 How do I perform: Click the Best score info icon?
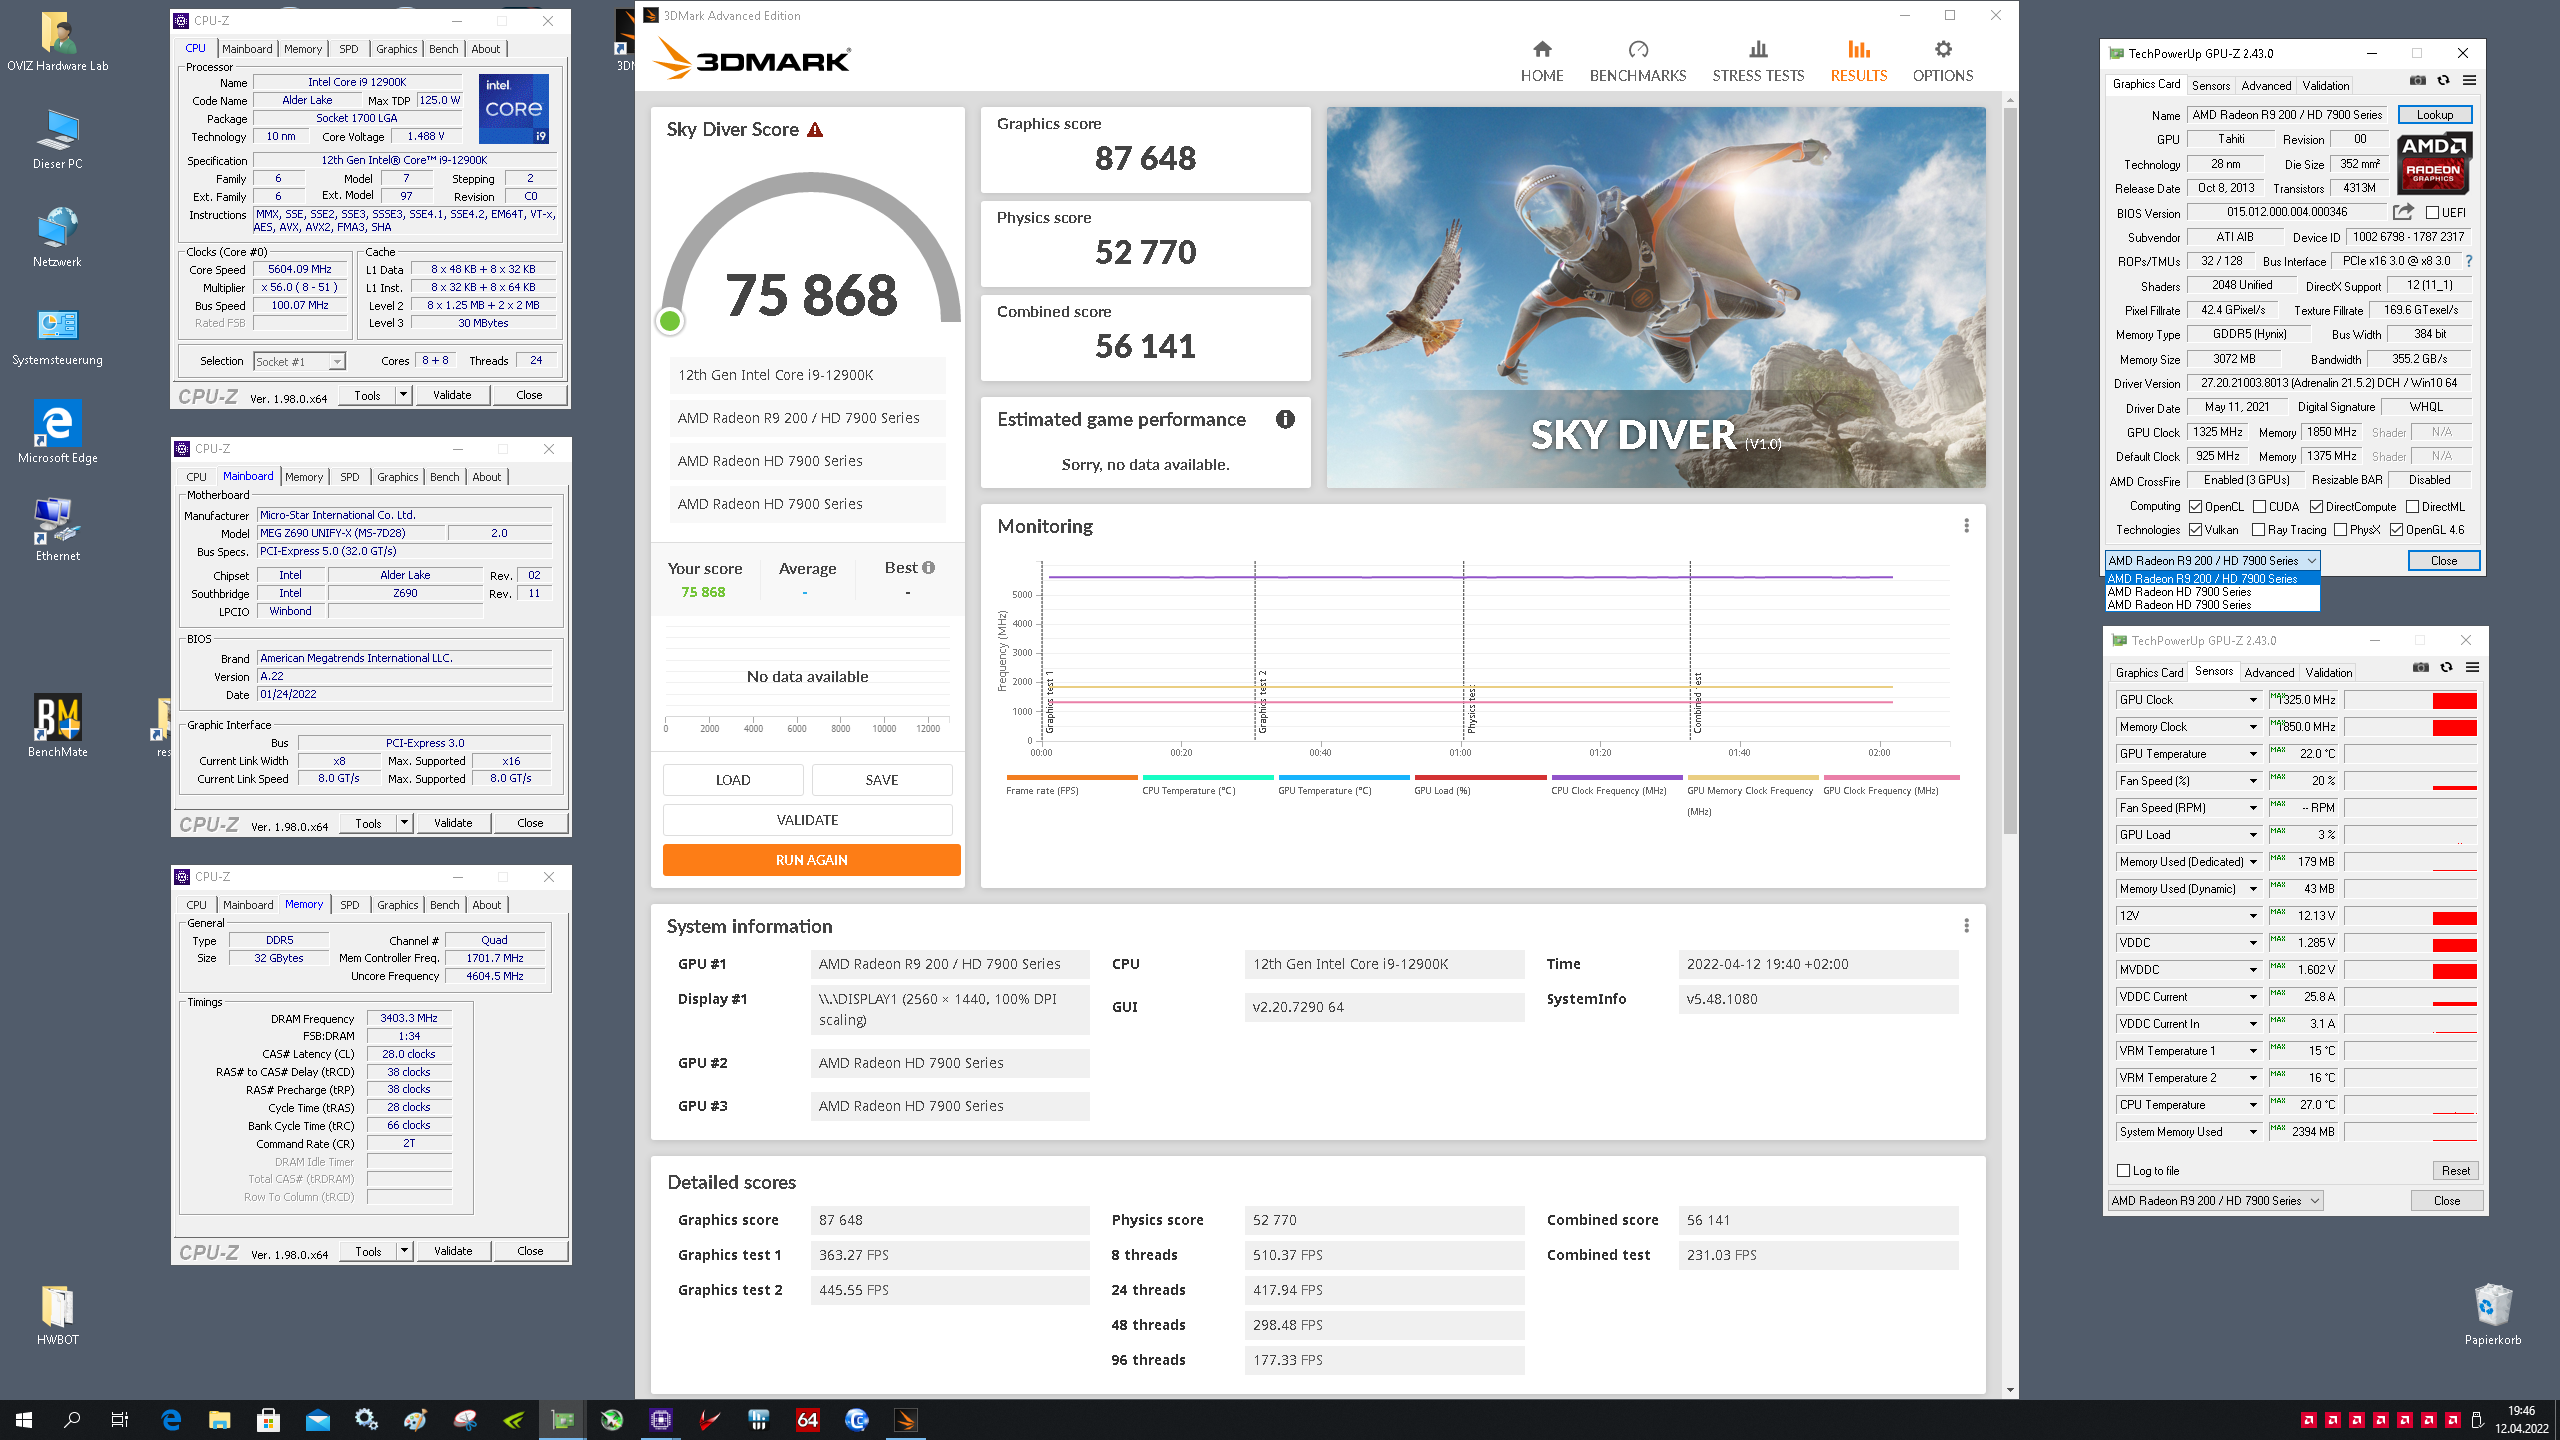(929, 568)
